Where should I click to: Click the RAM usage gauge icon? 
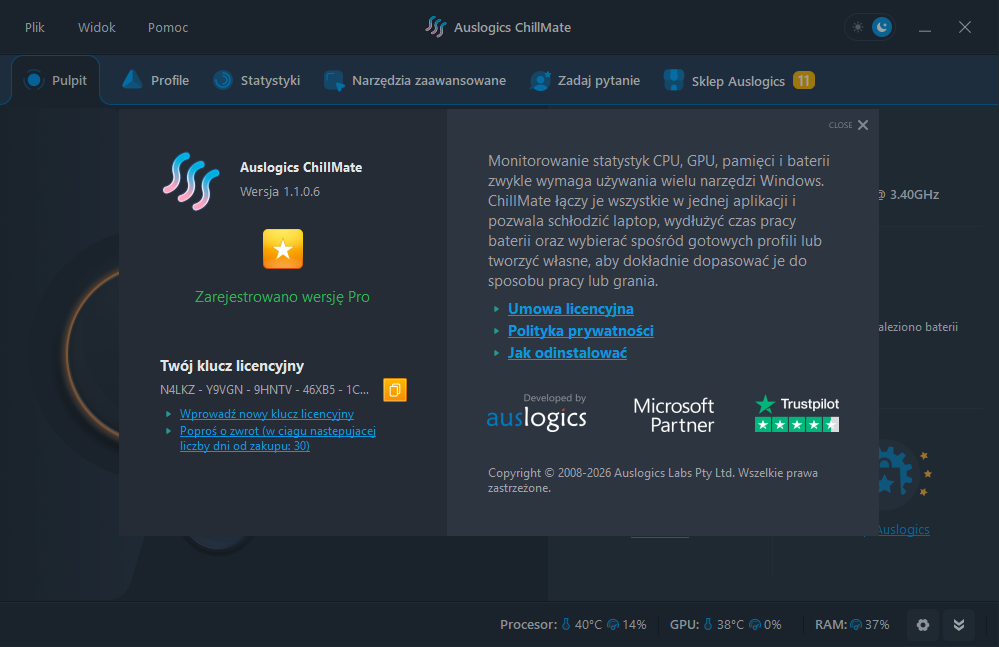click(856, 625)
